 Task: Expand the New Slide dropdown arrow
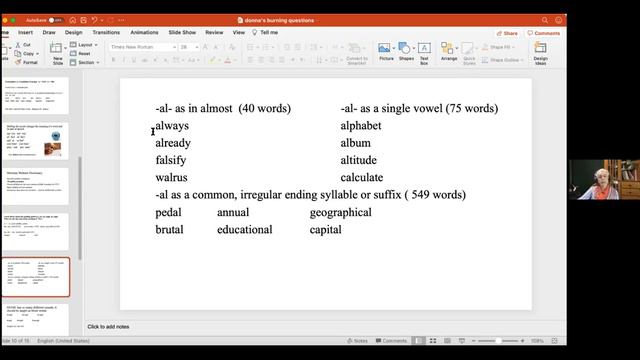(x=65, y=48)
